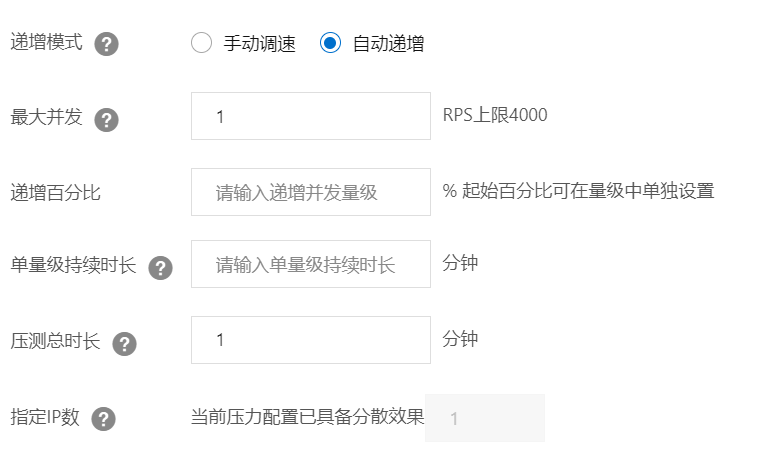The width and height of the screenshot is (772, 451).
Task: Select the 手动调速 radio button
Action: click(x=201, y=43)
